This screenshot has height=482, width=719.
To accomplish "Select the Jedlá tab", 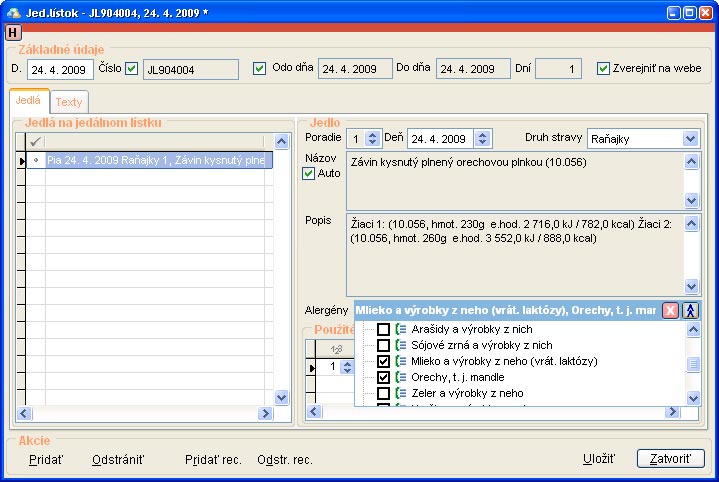I will point(28,101).
